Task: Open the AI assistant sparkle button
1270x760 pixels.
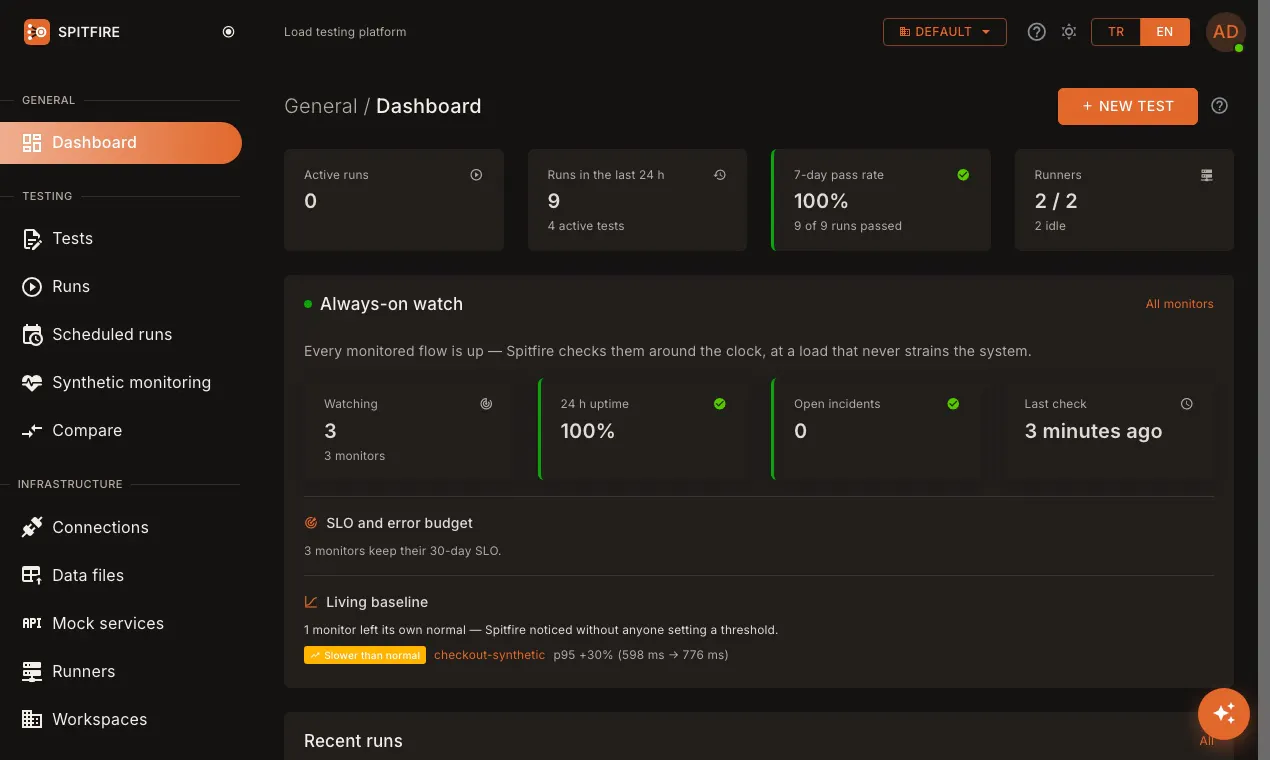Action: click(1224, 713)
